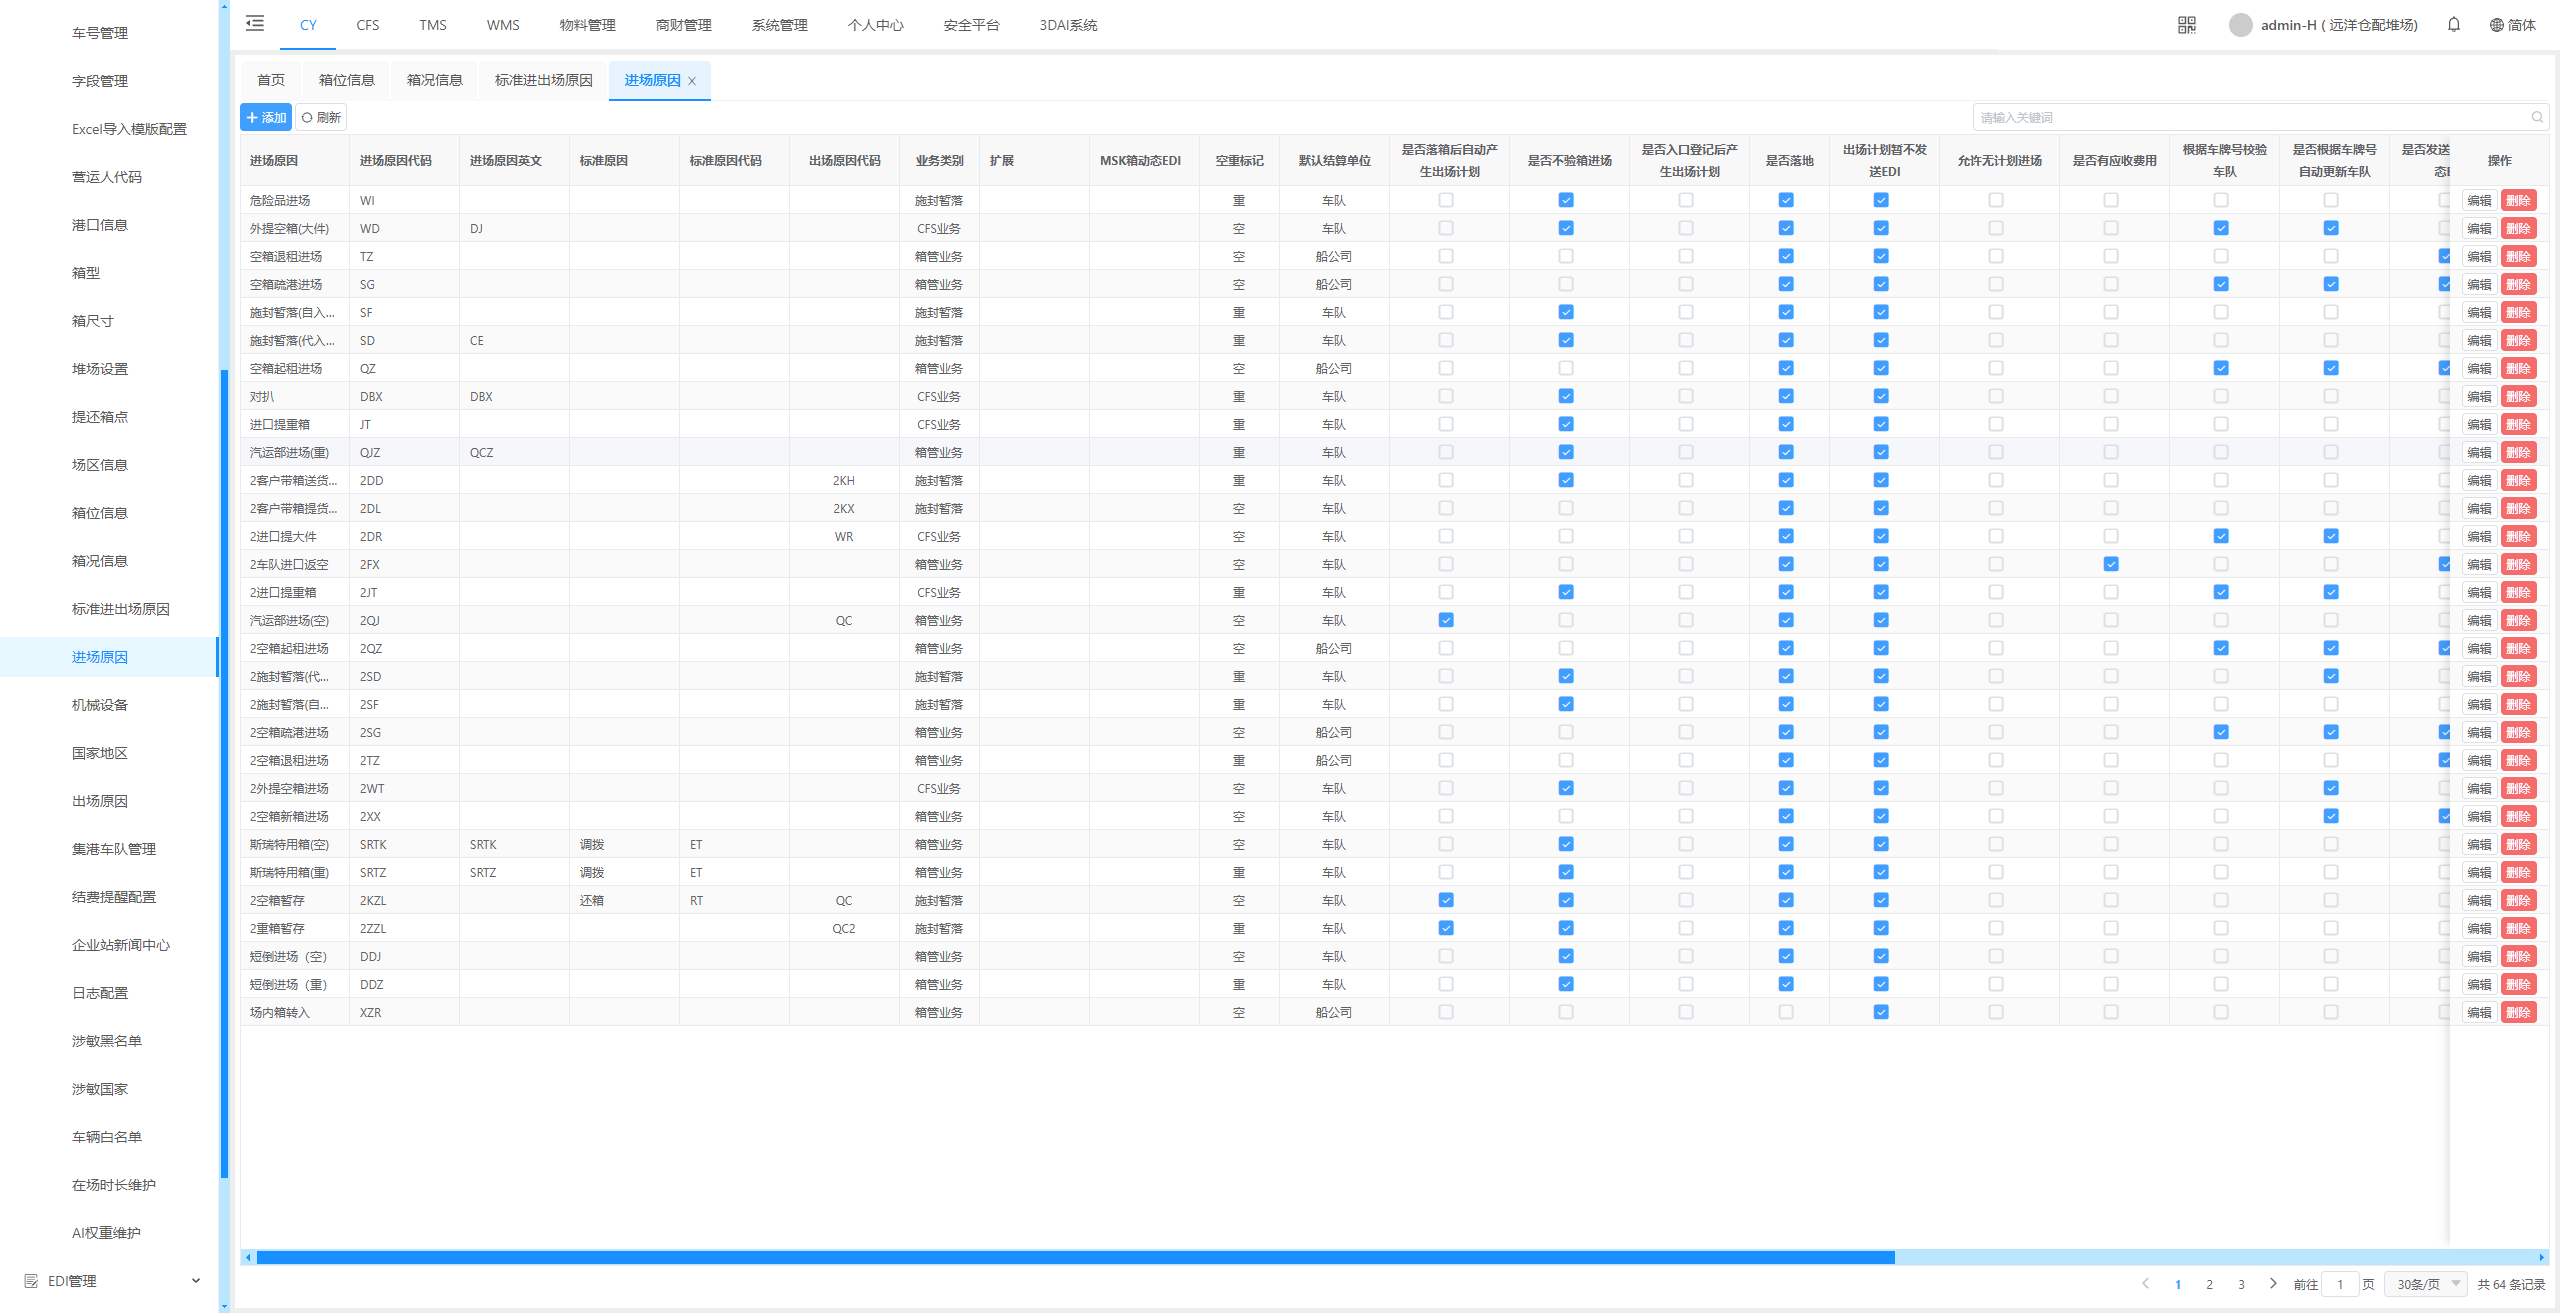Click the horizontal scrollbar right arrow
The image size is (2560, 1313).
[2541, 1258]
